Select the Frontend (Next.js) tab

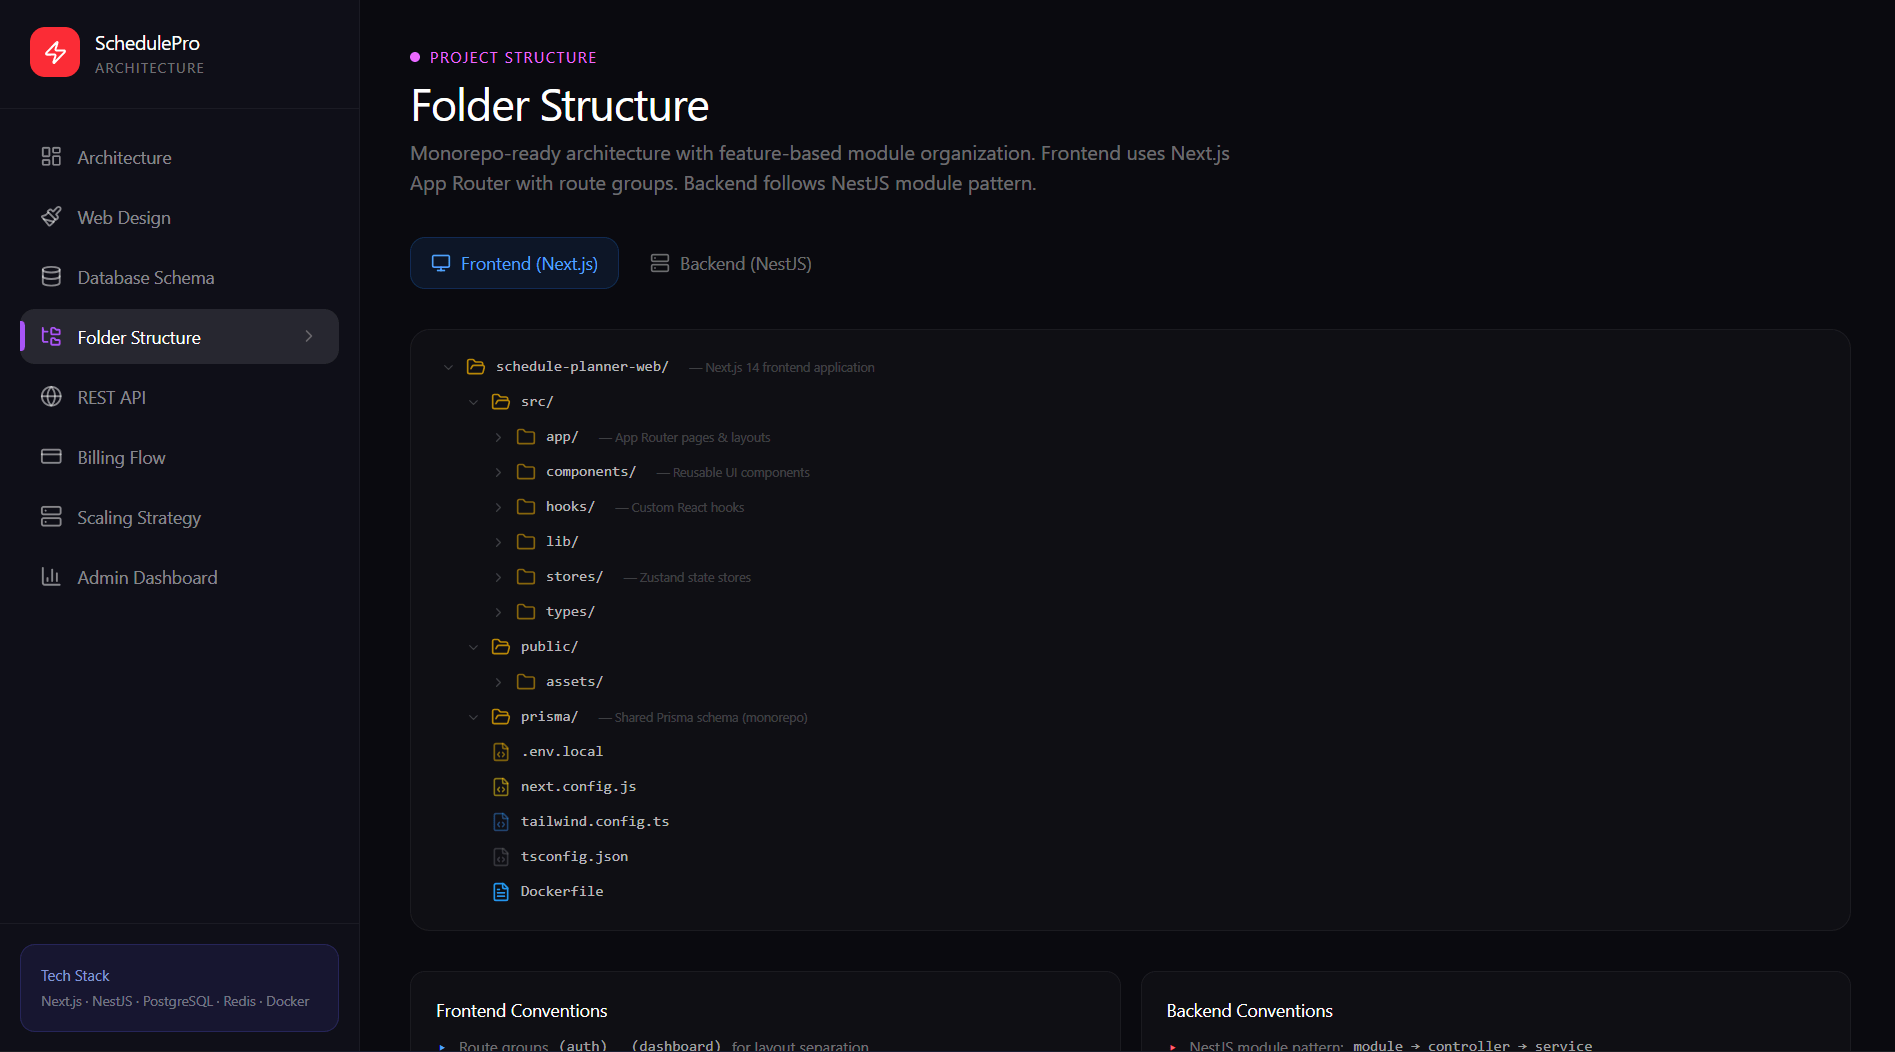tap(513, 263)
